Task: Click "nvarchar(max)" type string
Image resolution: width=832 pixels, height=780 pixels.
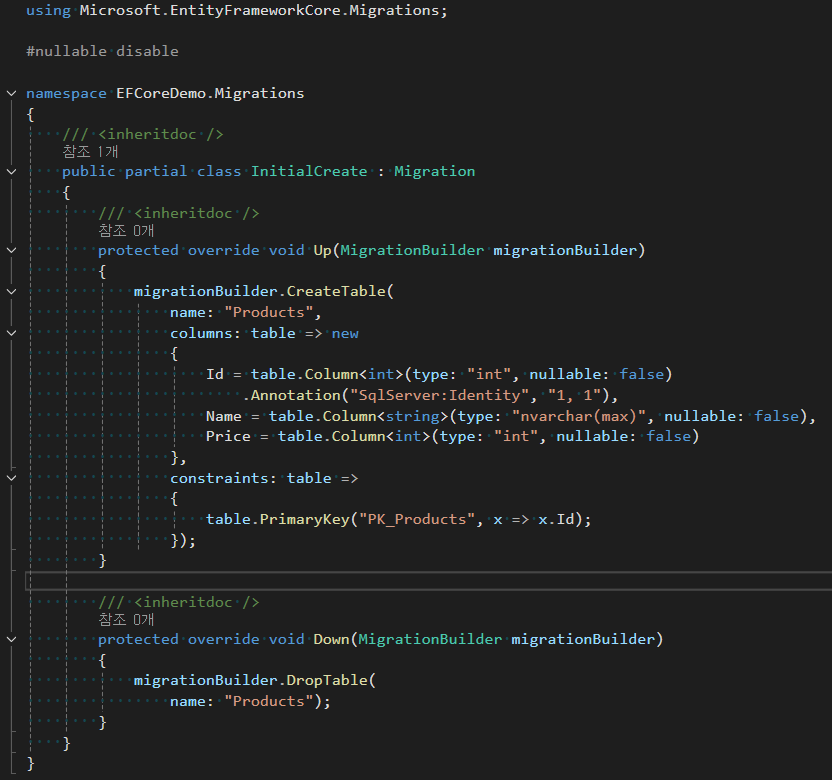Action: tap(578, 416)
